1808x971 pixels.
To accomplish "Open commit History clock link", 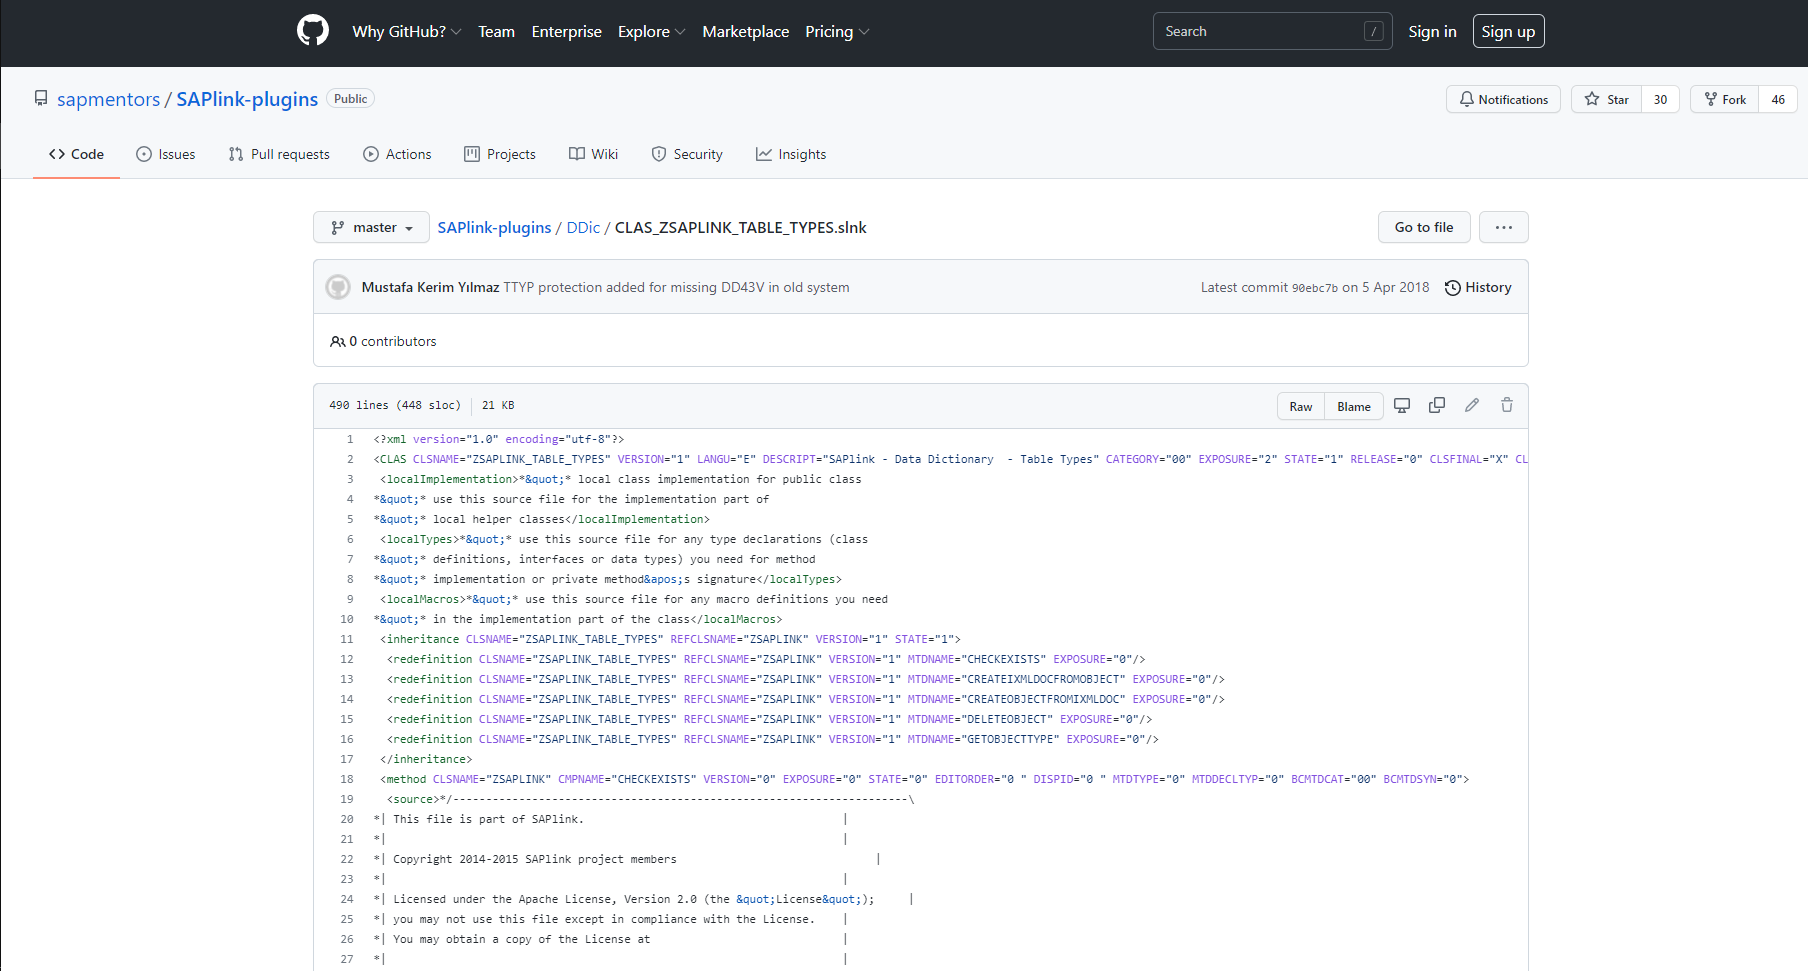I will (1478, 287).
